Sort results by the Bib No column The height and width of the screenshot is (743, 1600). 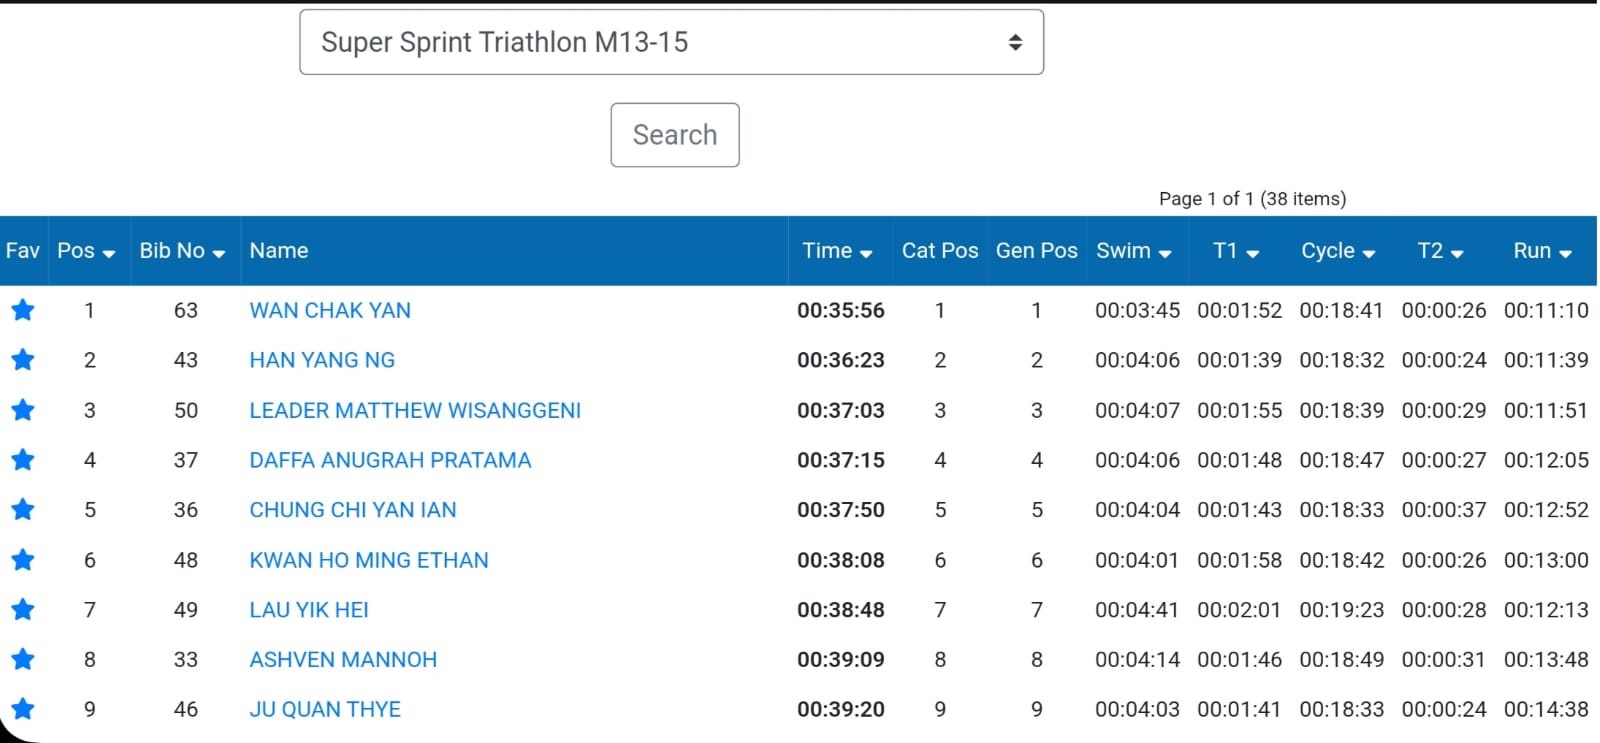click(182, 251)
